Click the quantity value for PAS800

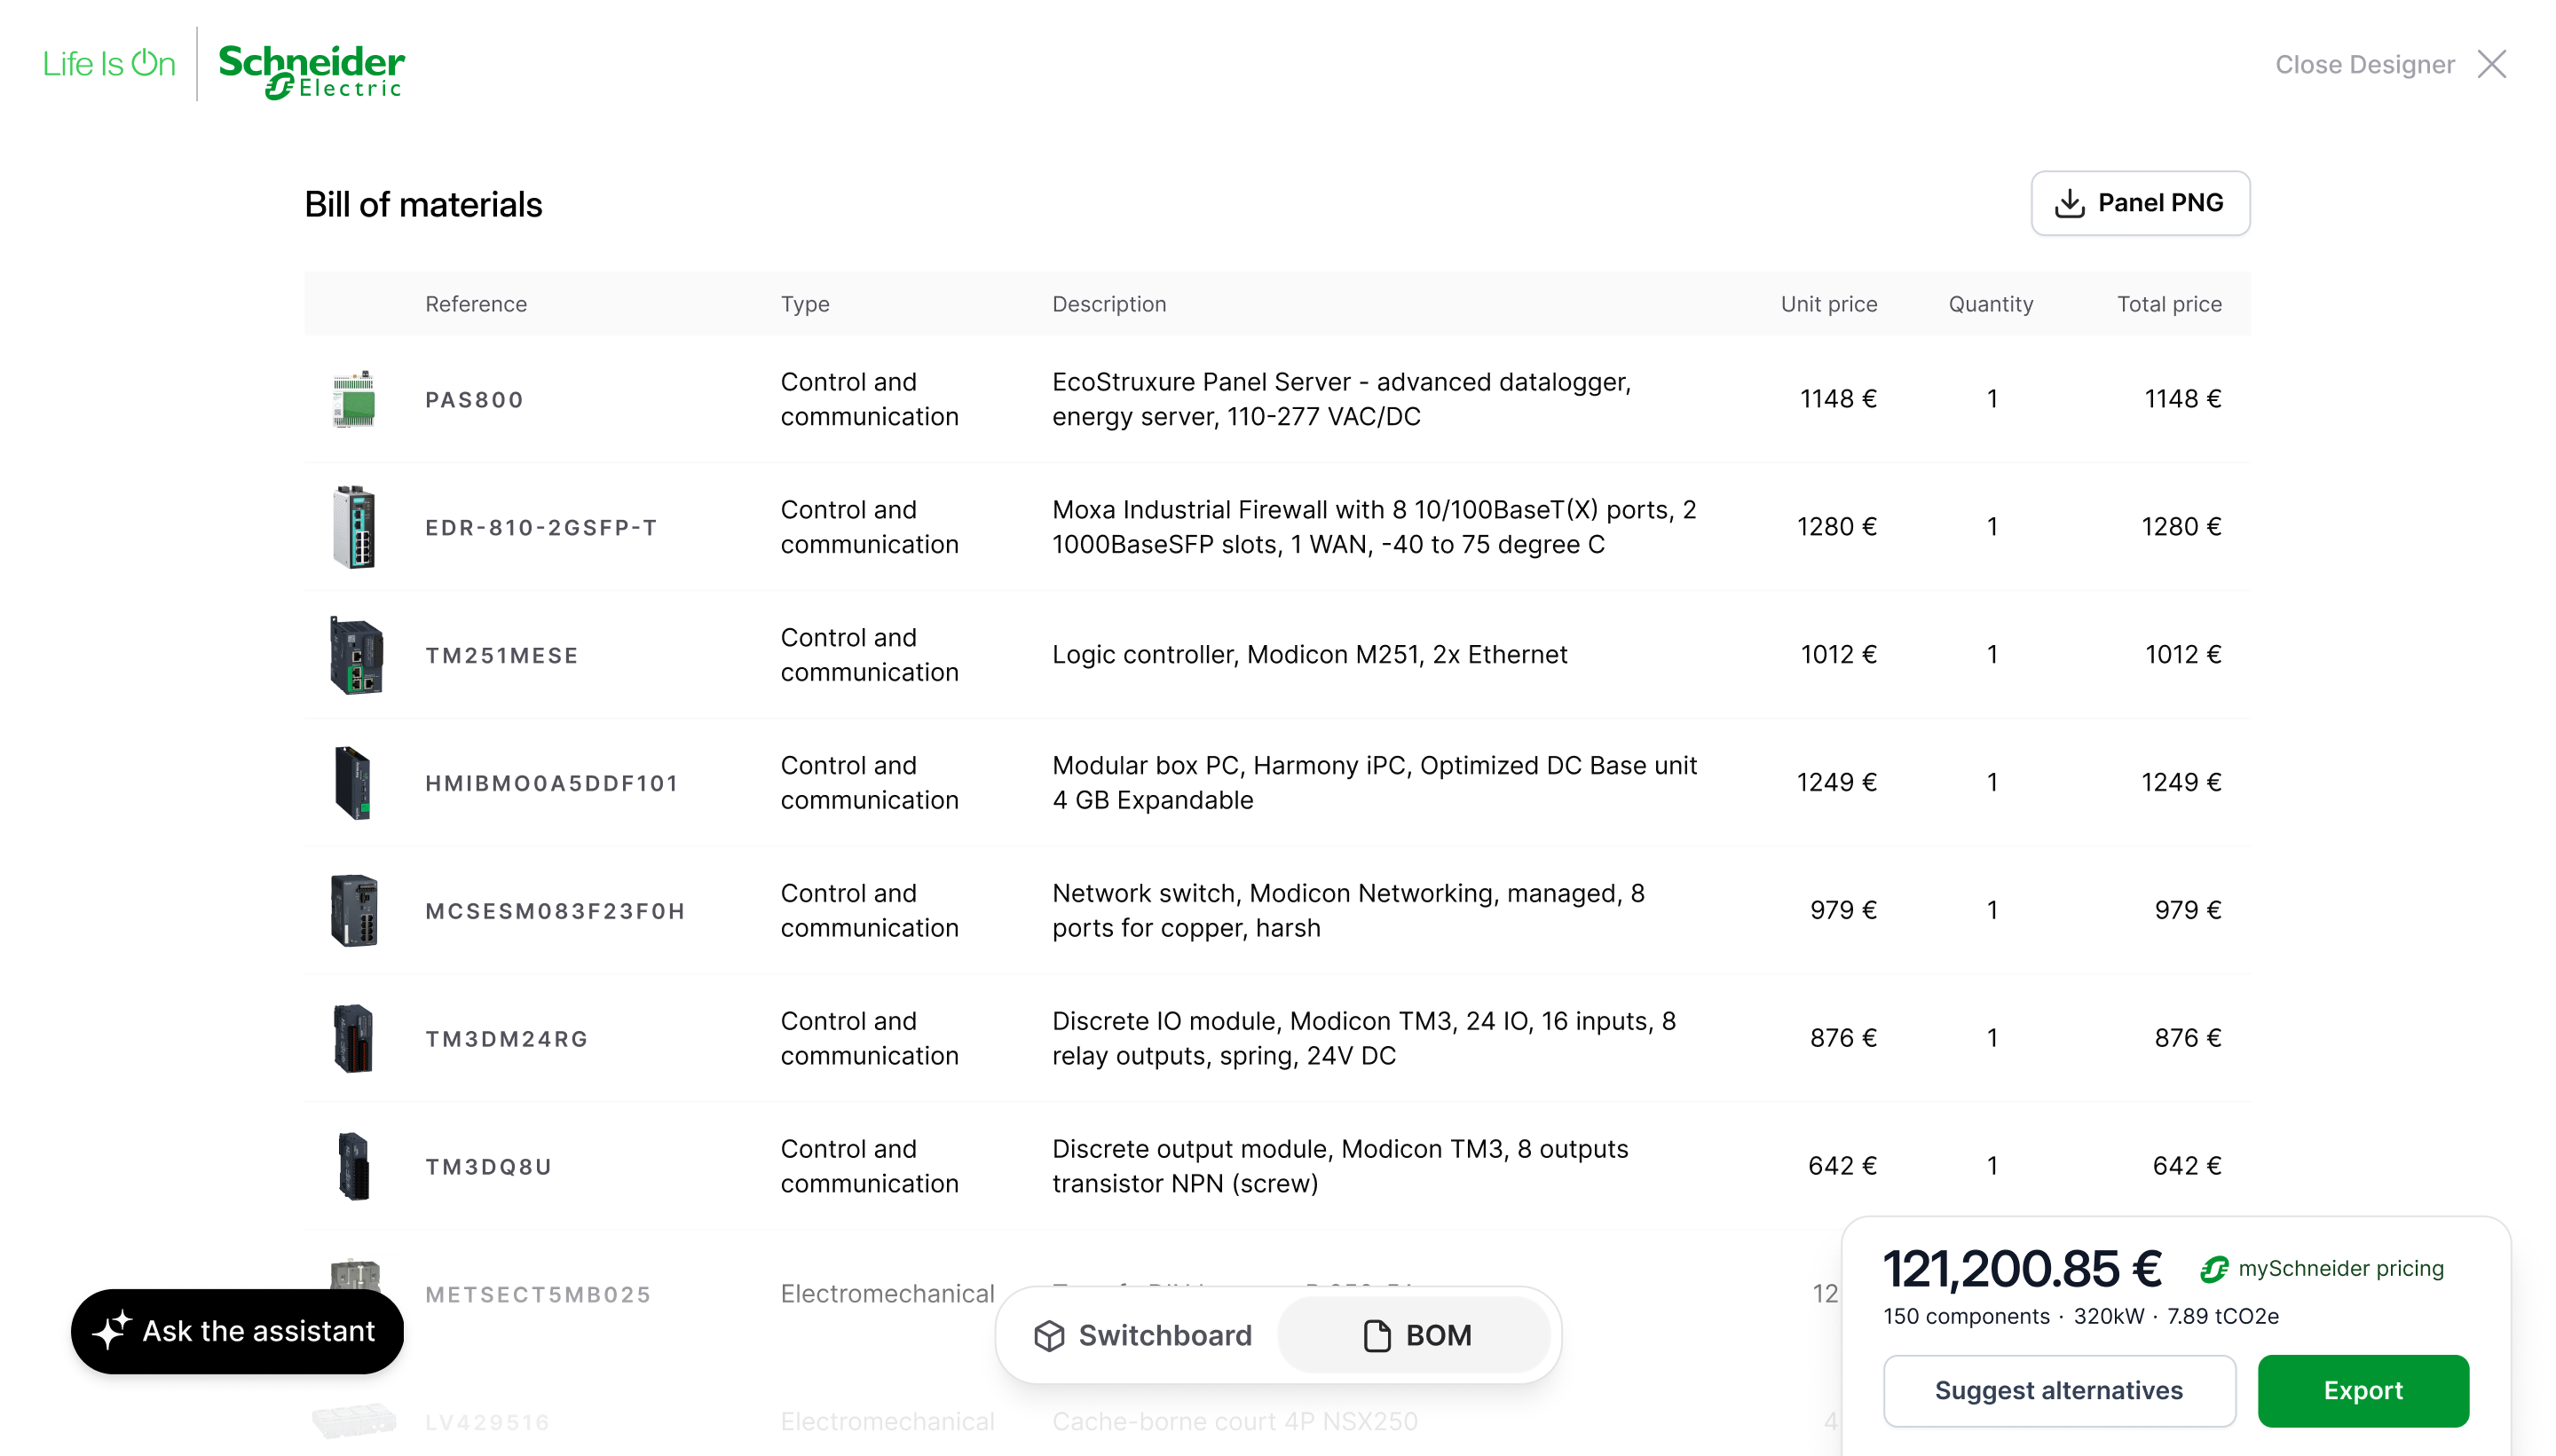coord(1992,399)
